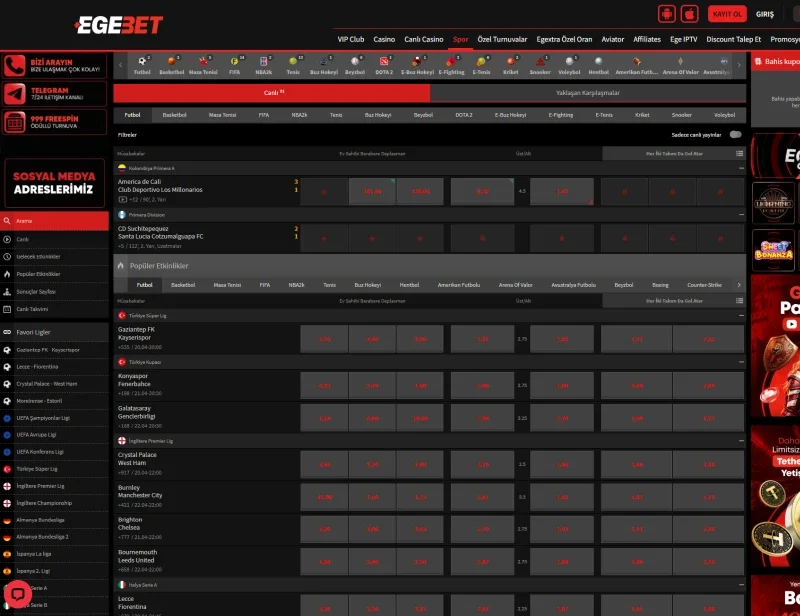Viewport: 800px width, 616px height.
Task: Open market list options in live table header
Action: click(x=739, y=153)
